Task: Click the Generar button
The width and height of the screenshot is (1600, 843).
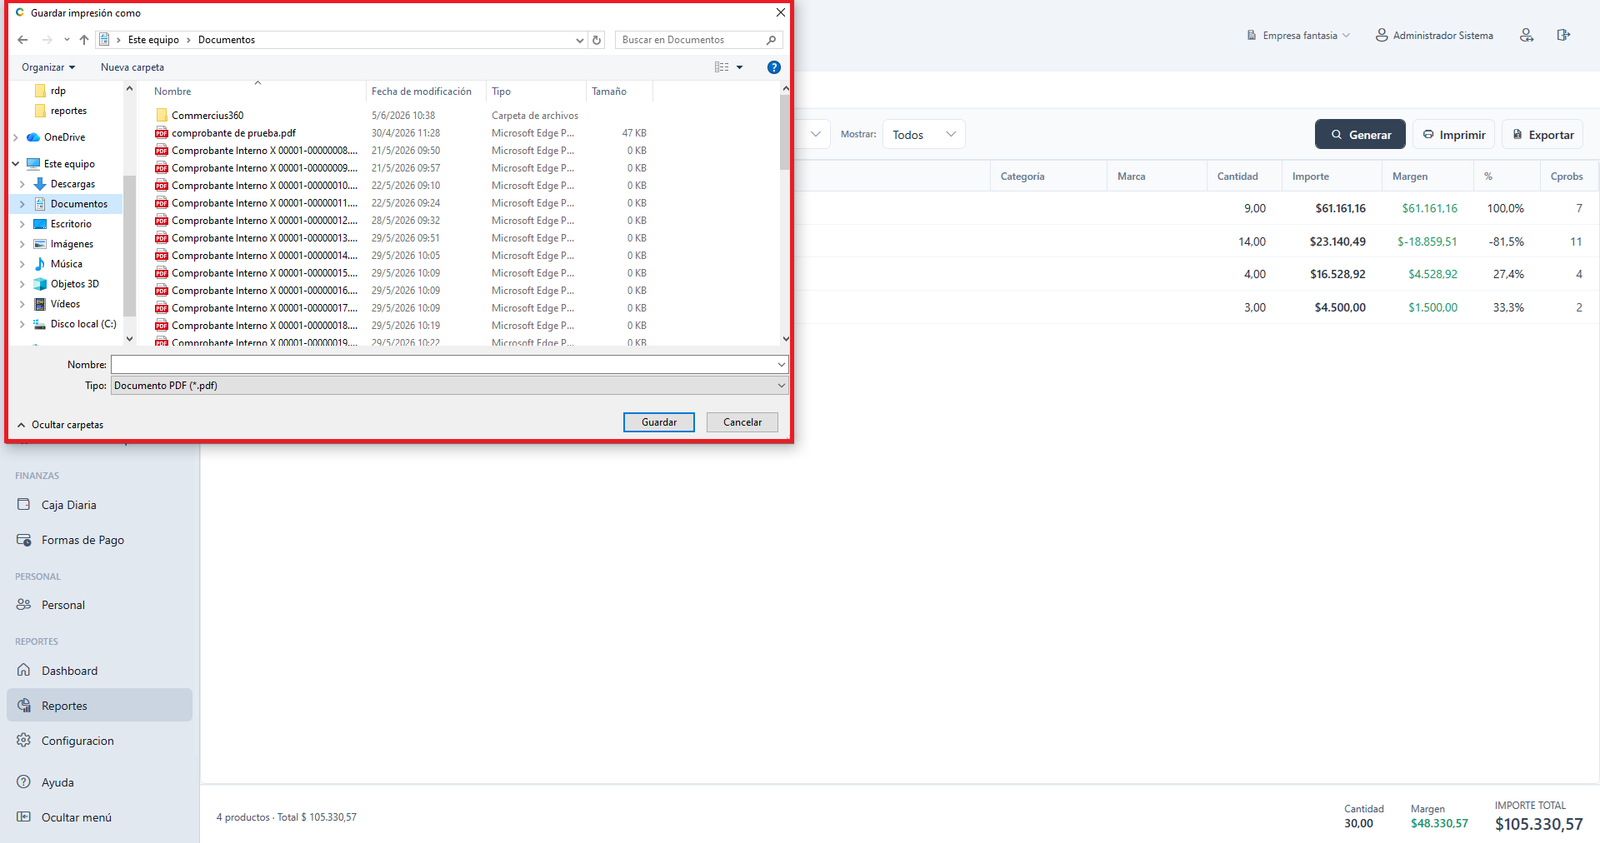Action: coord(1360,135)
